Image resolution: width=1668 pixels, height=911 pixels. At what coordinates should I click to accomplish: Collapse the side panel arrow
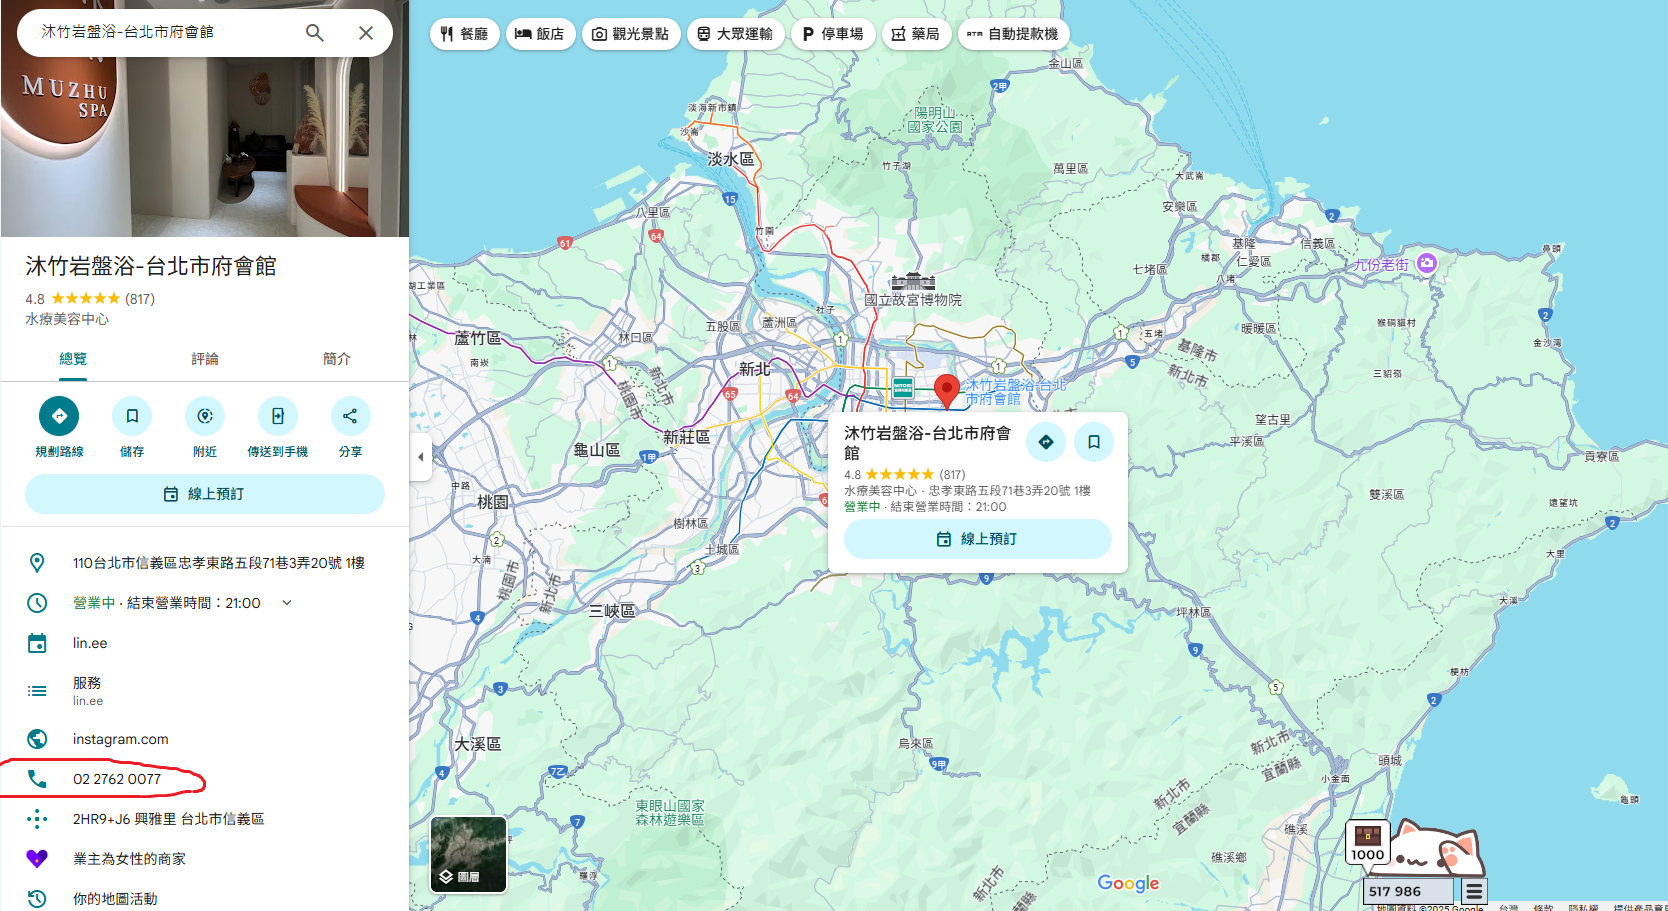coord(421,457)
